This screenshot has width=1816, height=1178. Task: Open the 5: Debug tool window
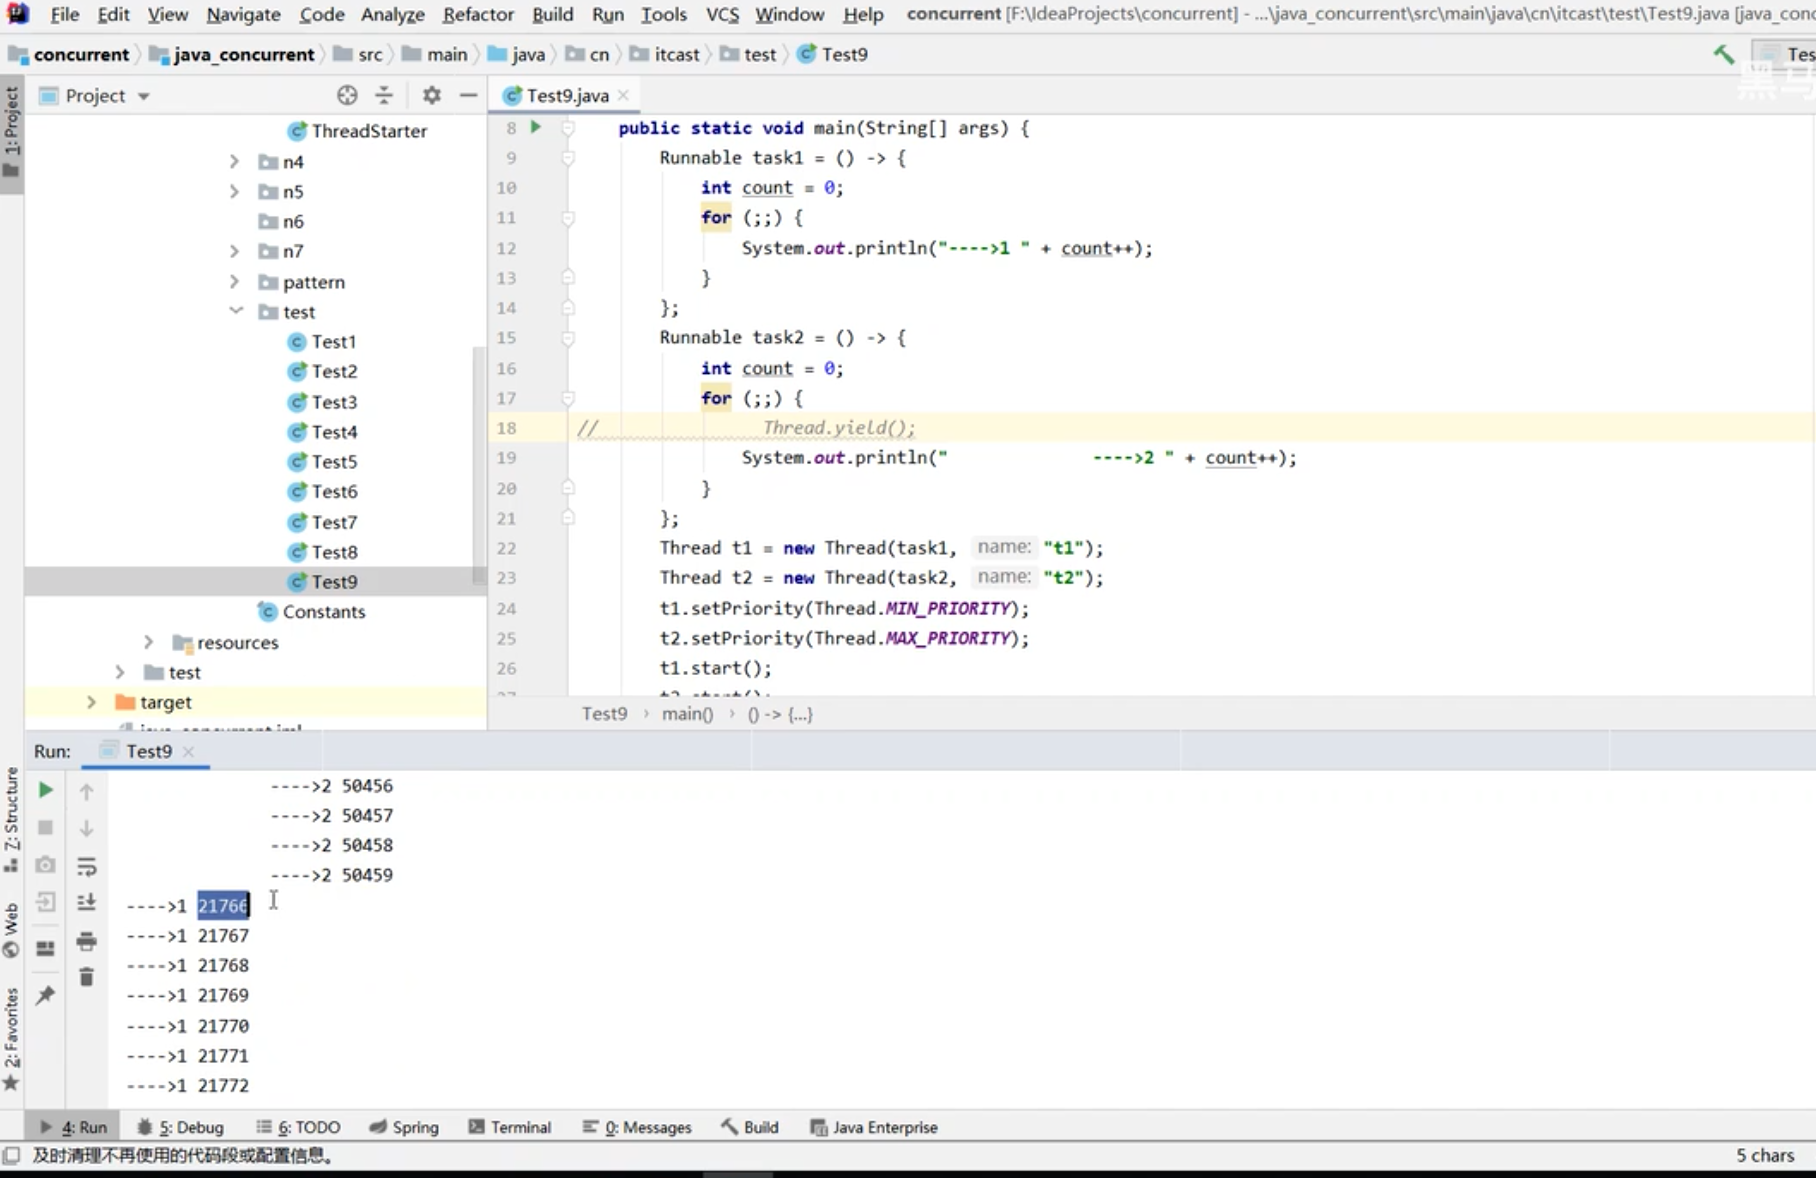pos(180,1127)
